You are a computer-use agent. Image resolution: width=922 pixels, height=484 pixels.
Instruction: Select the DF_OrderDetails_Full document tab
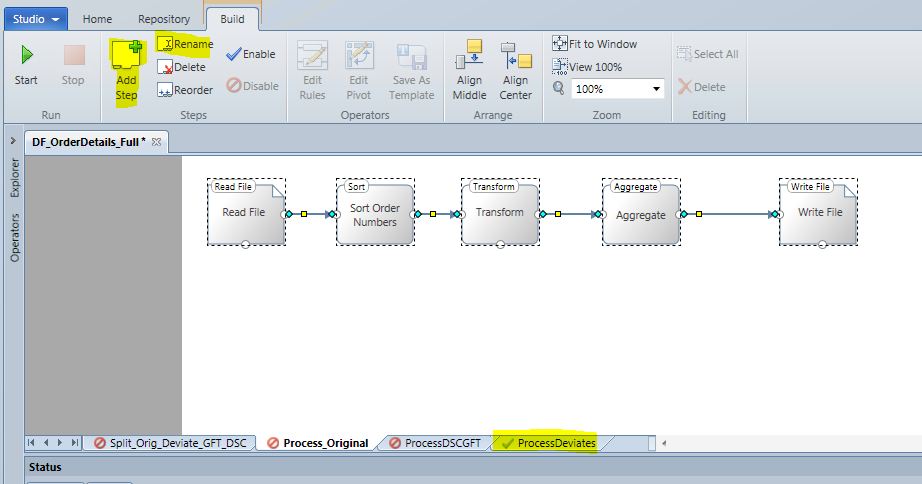(88, 142)
